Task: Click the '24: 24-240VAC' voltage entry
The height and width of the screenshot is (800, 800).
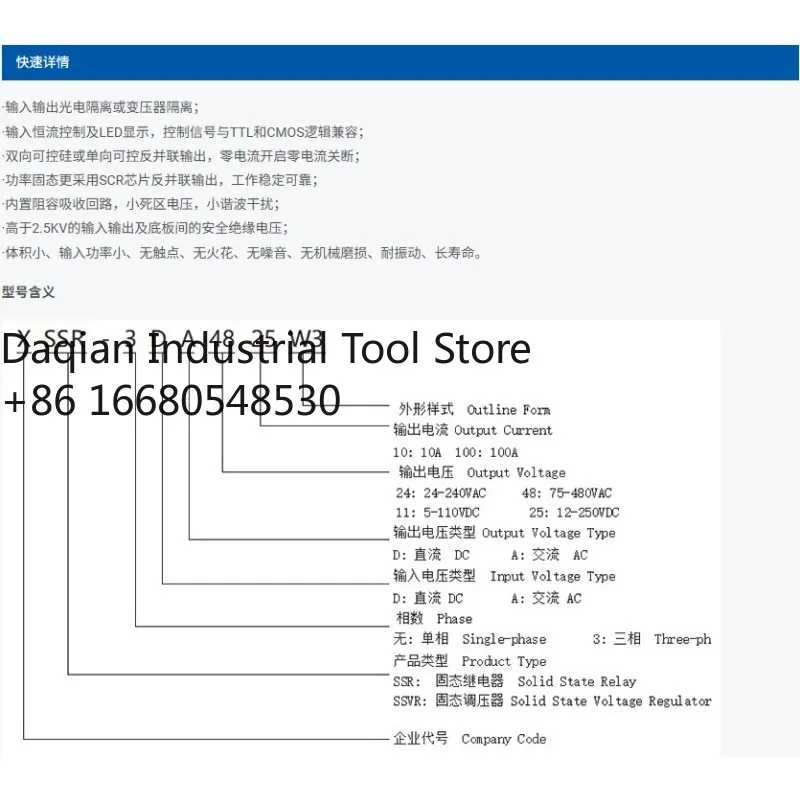Action: pyautogui.click(x=441, y=493)
